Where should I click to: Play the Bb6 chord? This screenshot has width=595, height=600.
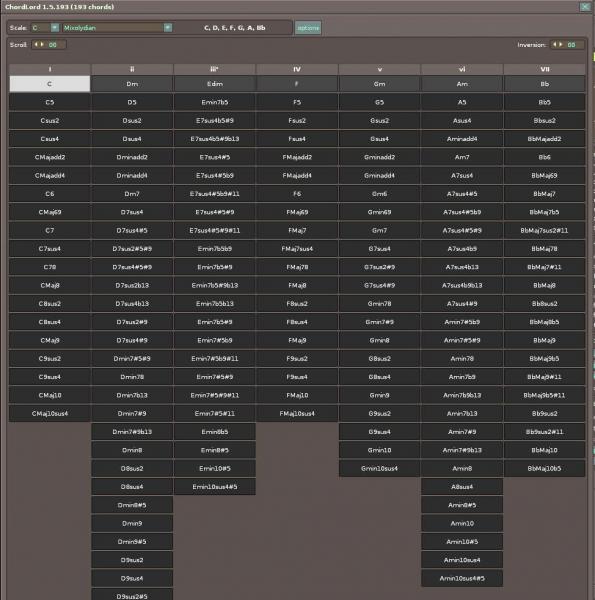[544, 157]
